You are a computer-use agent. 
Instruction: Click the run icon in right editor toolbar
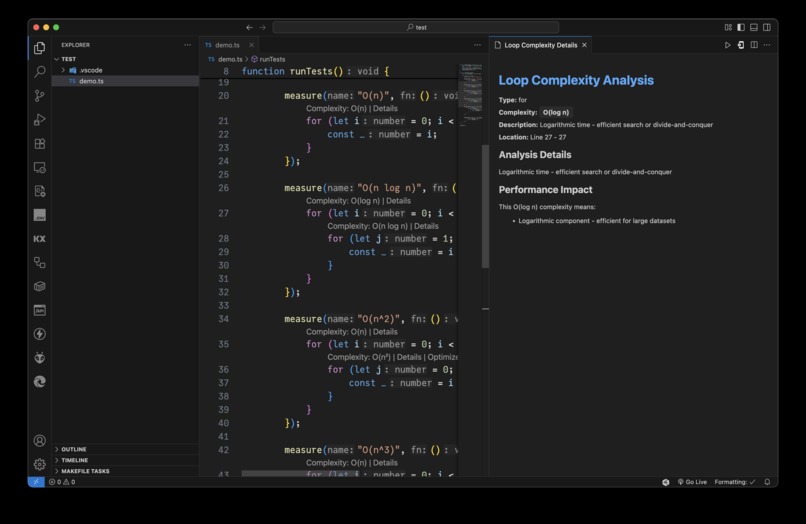coord(727,45)
